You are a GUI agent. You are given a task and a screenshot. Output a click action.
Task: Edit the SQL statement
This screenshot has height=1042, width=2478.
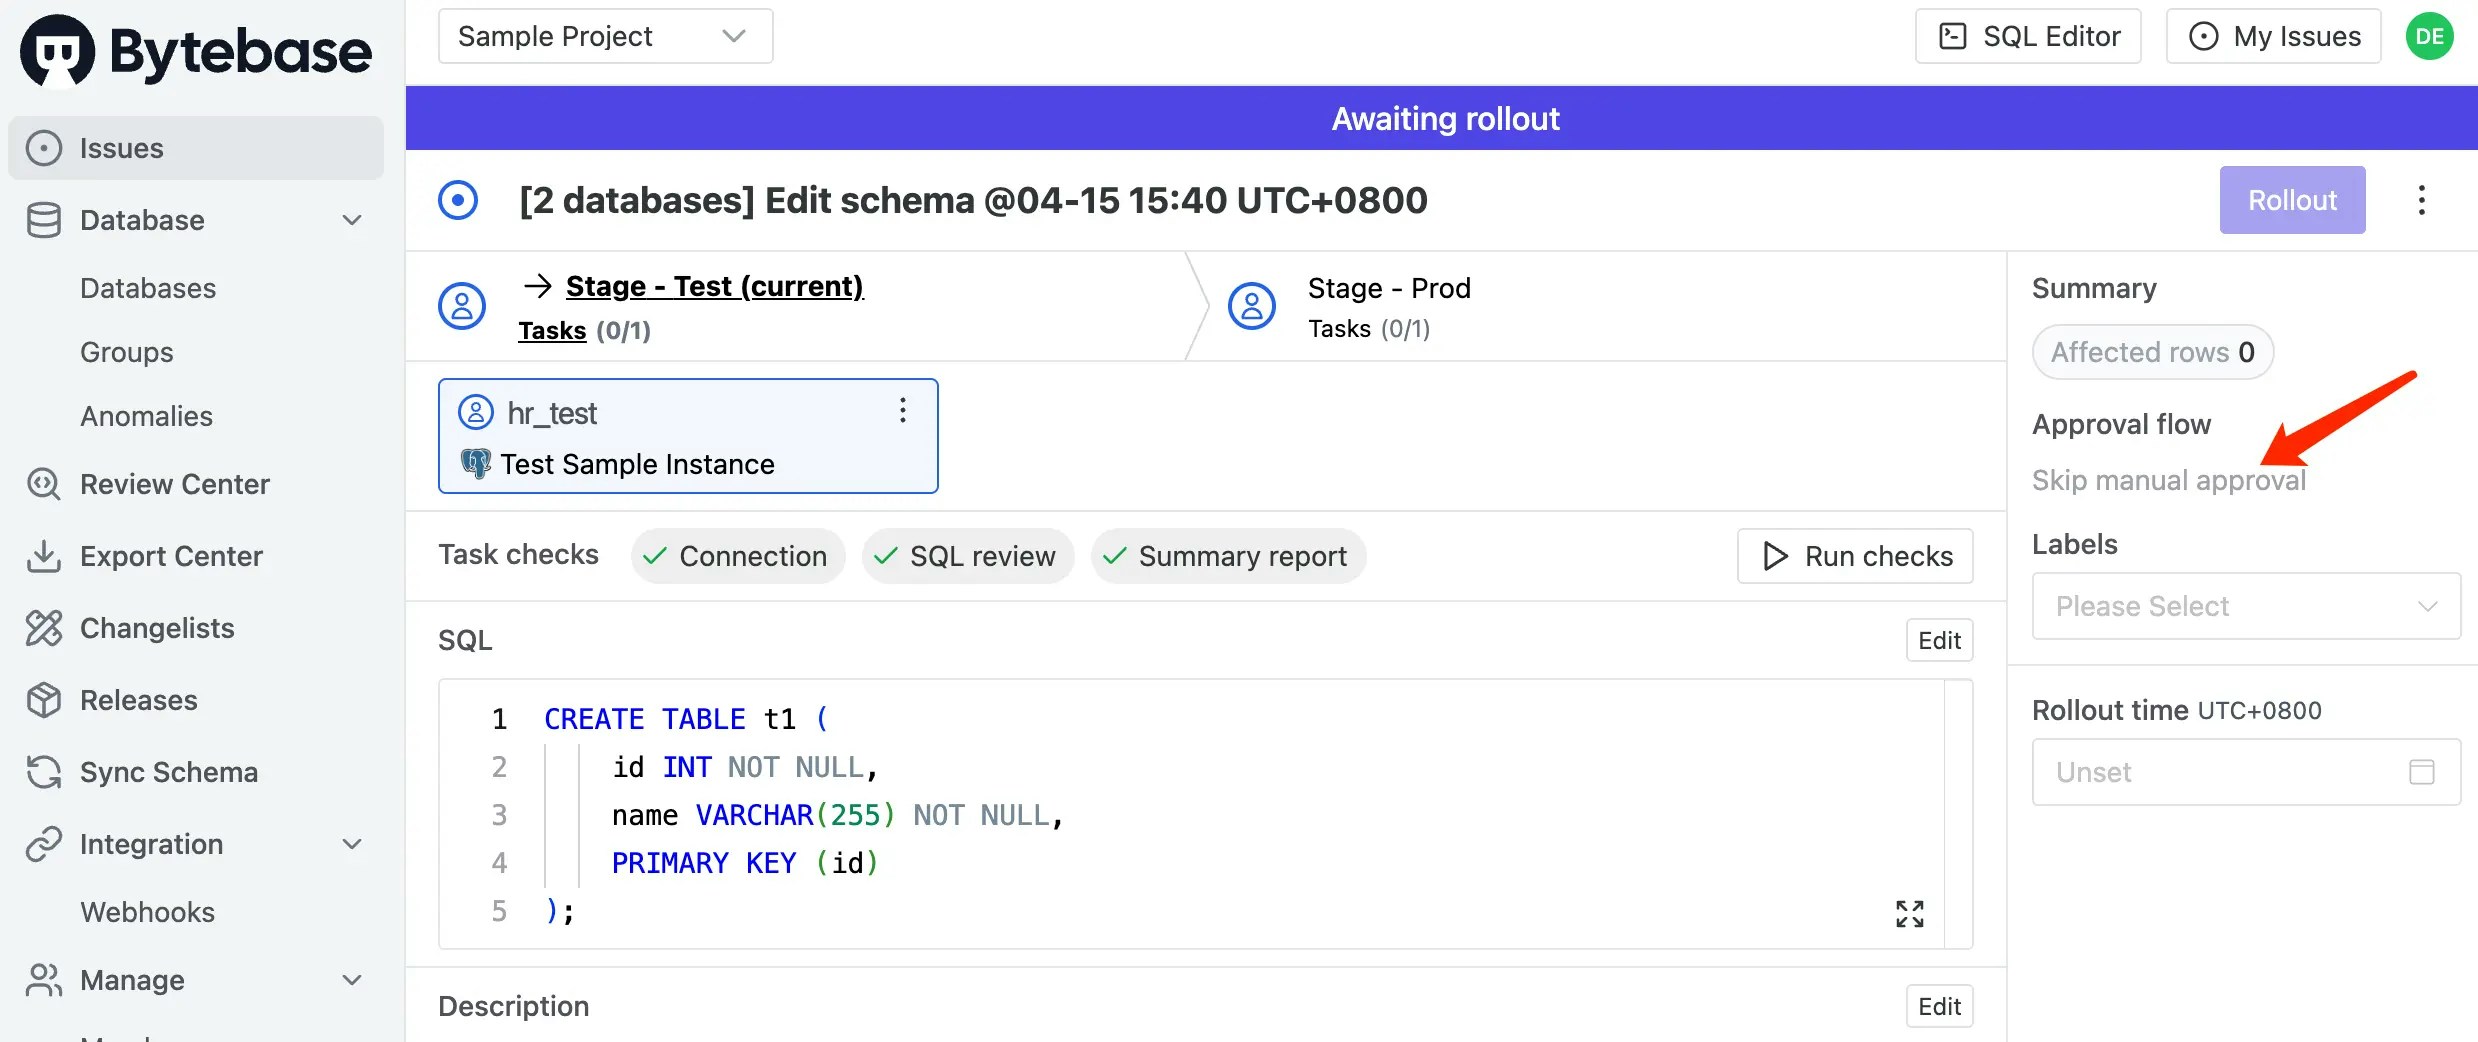tap(1939, 640)
